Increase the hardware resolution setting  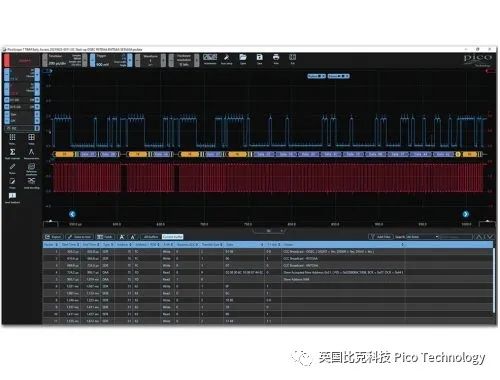pyautogui.click(x=197, y=60)
